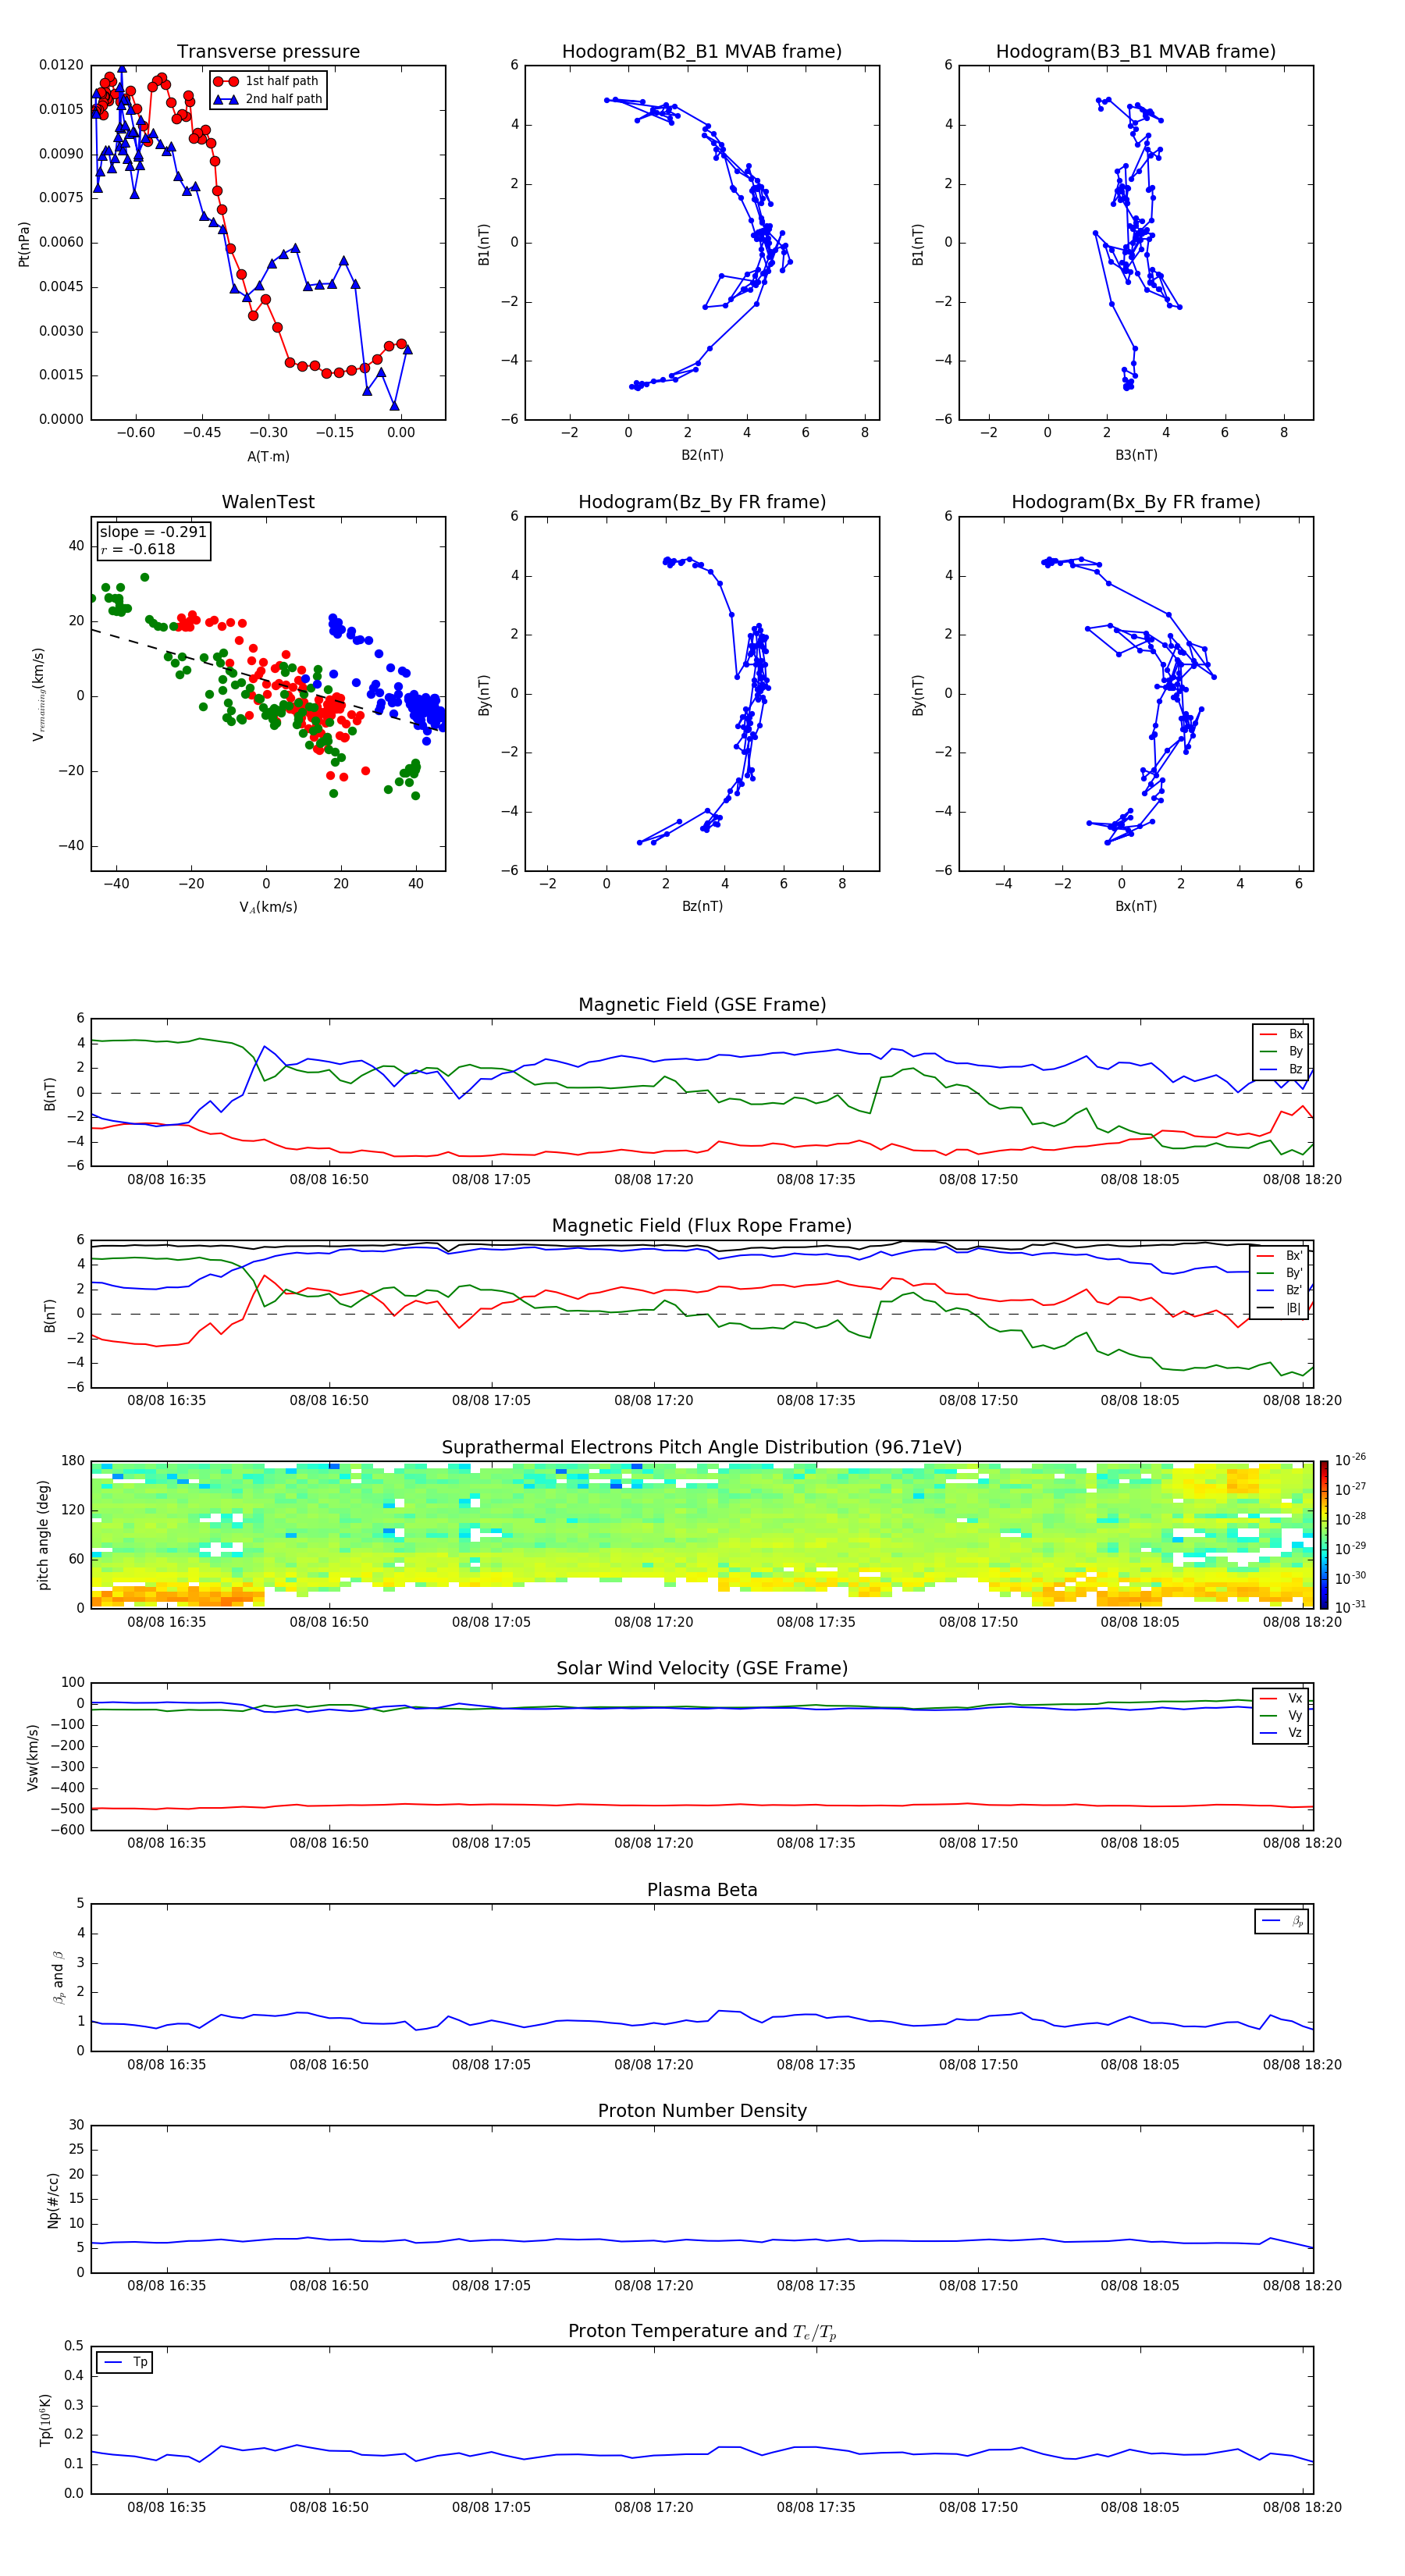This screenshot has width=1405, height=2576.
Task: Click the 'Bz(nT)' x-axis label
Action: coord(702,906)
